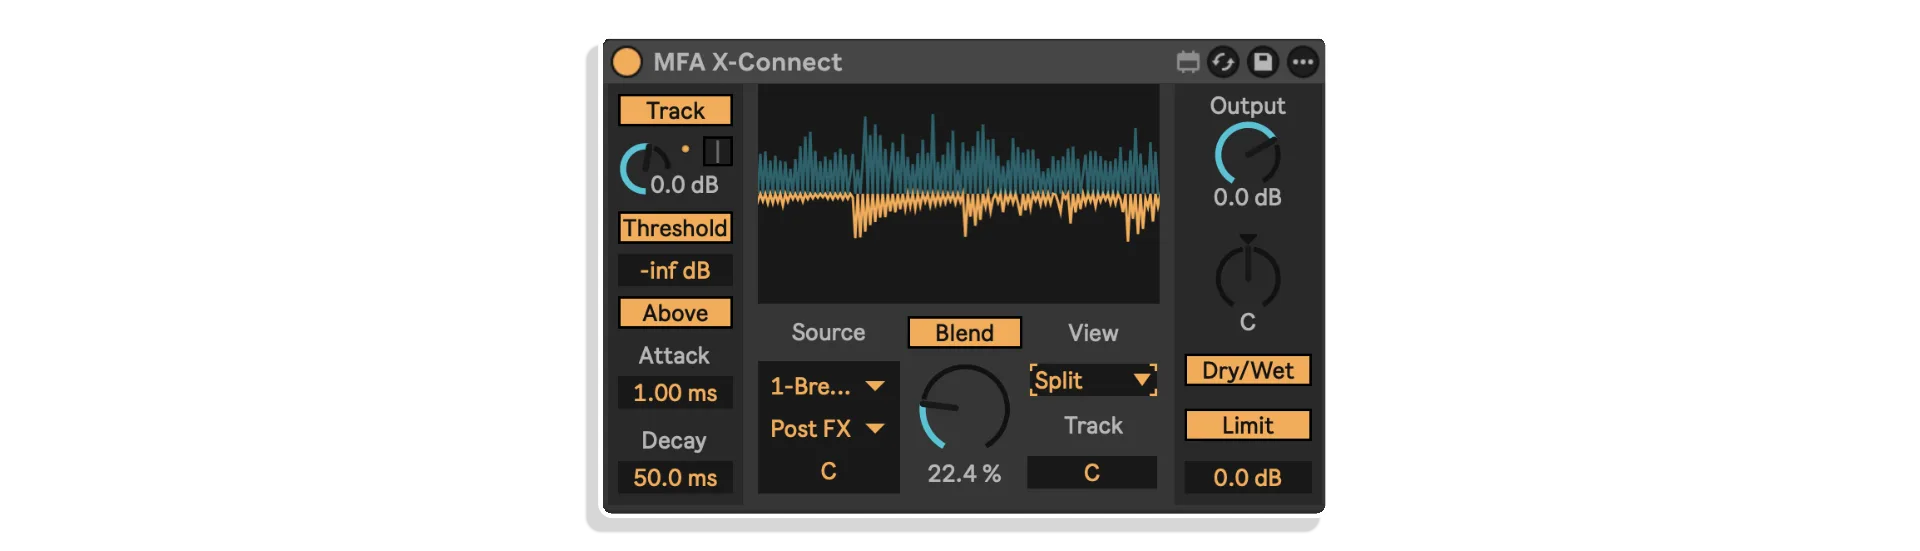Click the Output label
The height and width of the screenshot is (551, 1920).
point(1247,106)
